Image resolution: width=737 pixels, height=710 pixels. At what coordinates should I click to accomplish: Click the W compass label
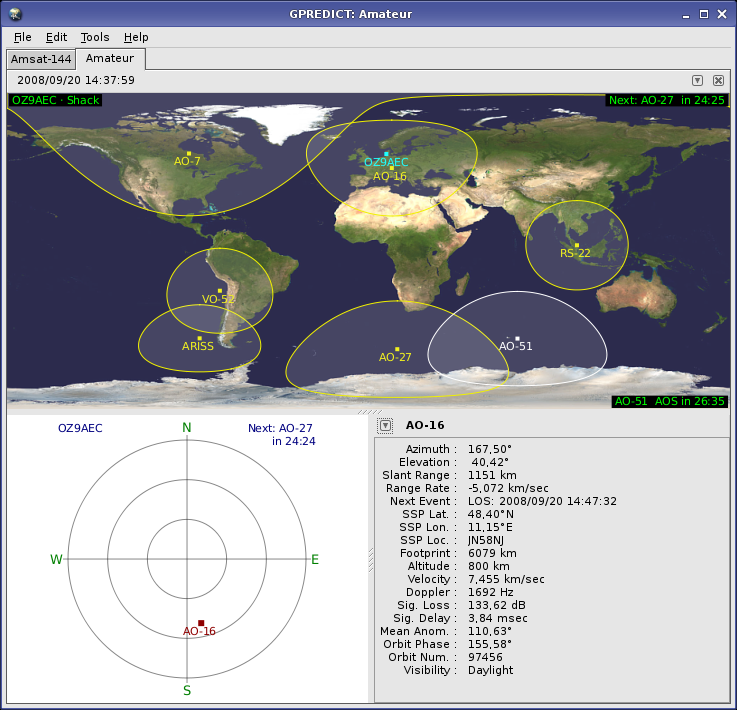(56, 559)
